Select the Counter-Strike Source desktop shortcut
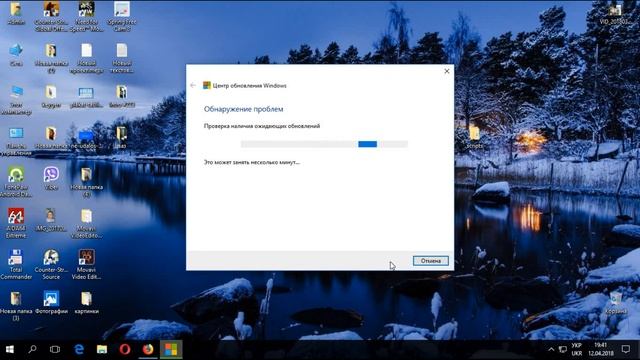 click(x=51, y=264)
